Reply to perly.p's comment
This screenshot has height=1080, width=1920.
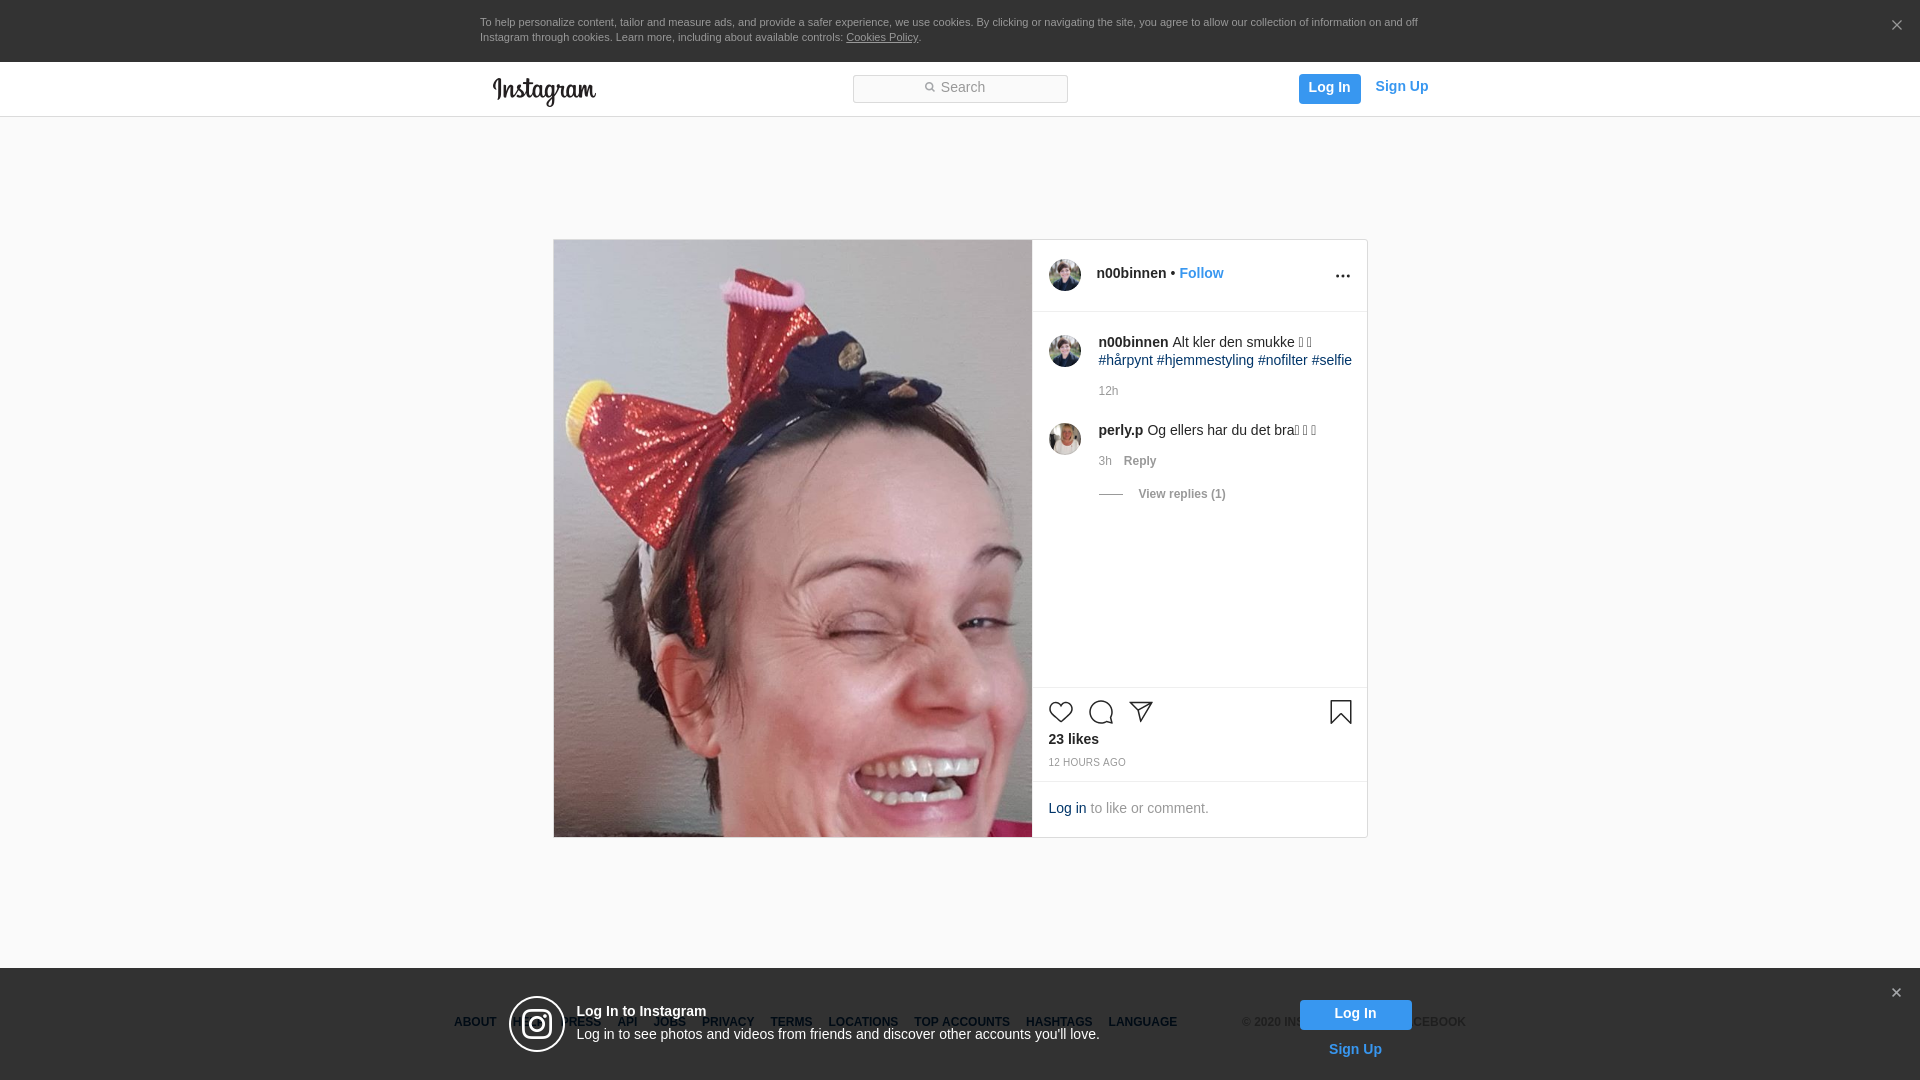pos(1139,461)
